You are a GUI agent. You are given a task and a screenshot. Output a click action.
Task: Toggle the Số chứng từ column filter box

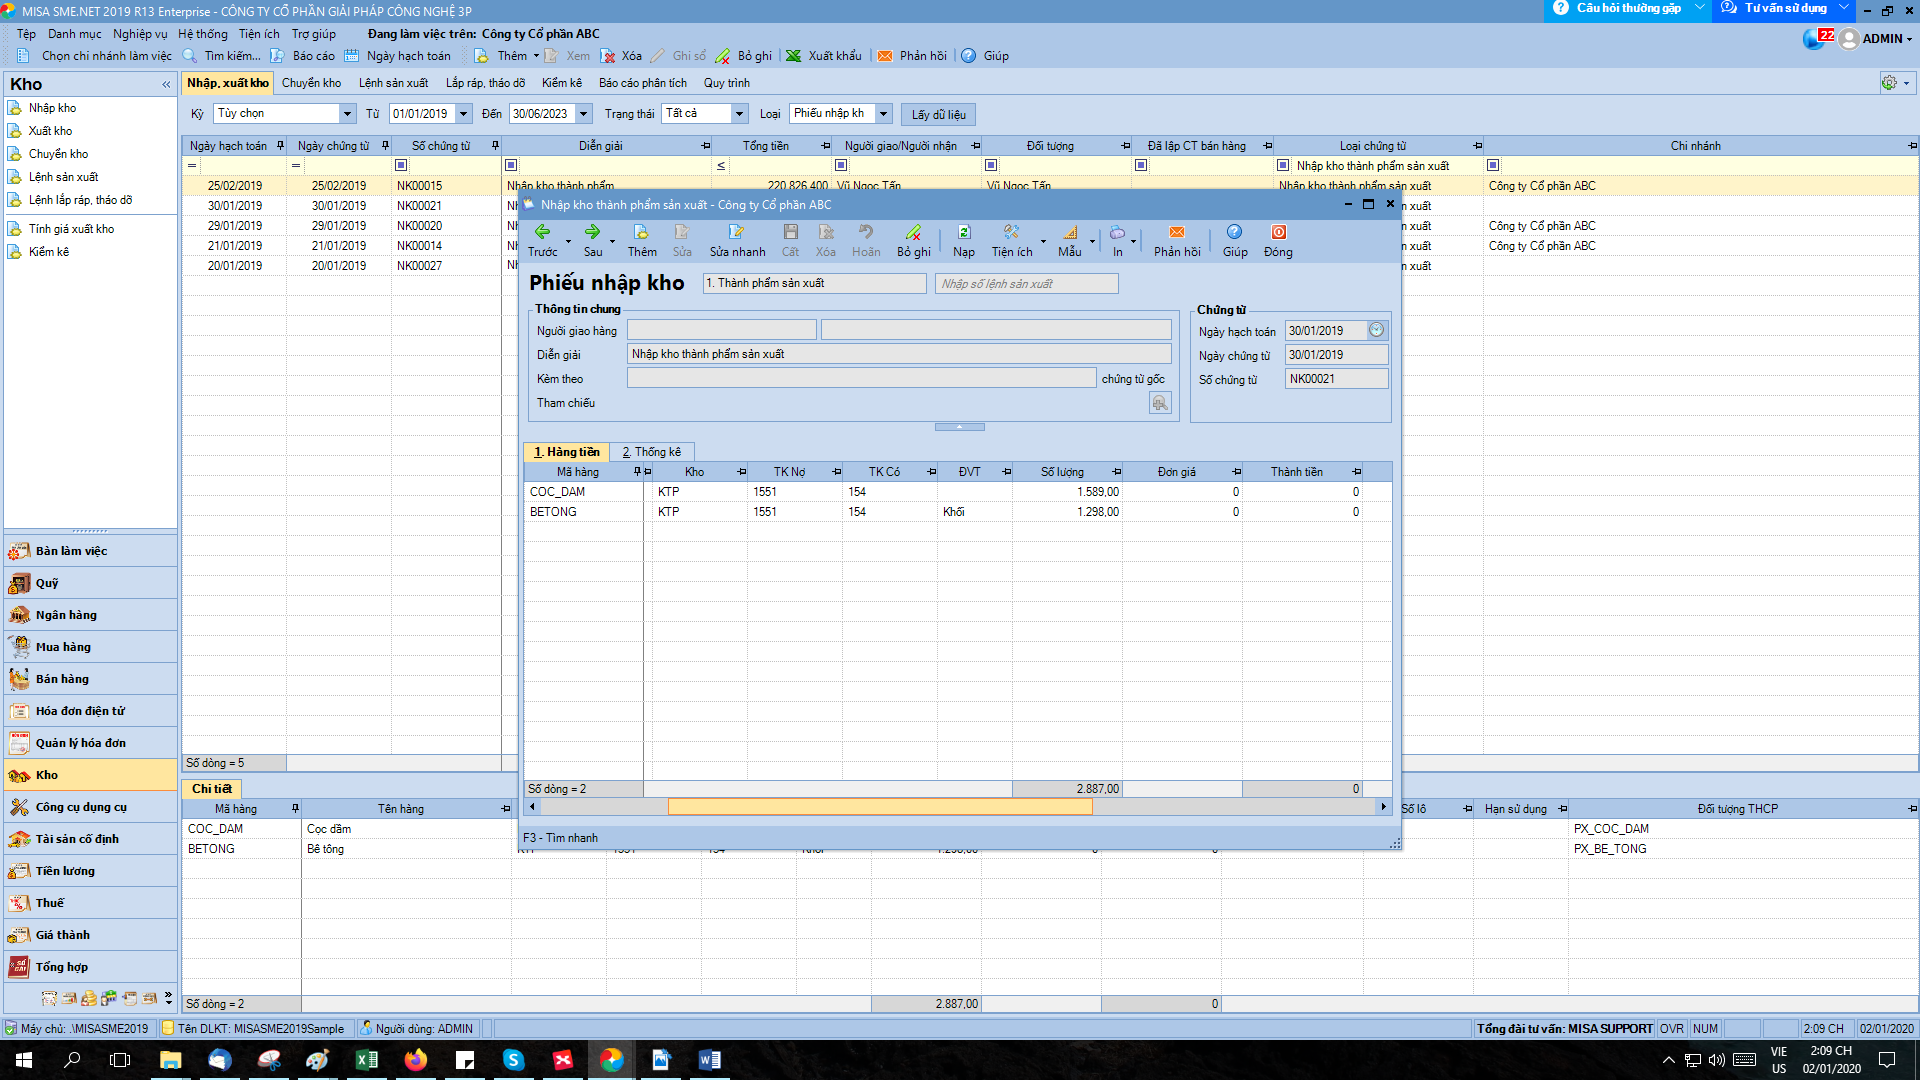(401, 165)
